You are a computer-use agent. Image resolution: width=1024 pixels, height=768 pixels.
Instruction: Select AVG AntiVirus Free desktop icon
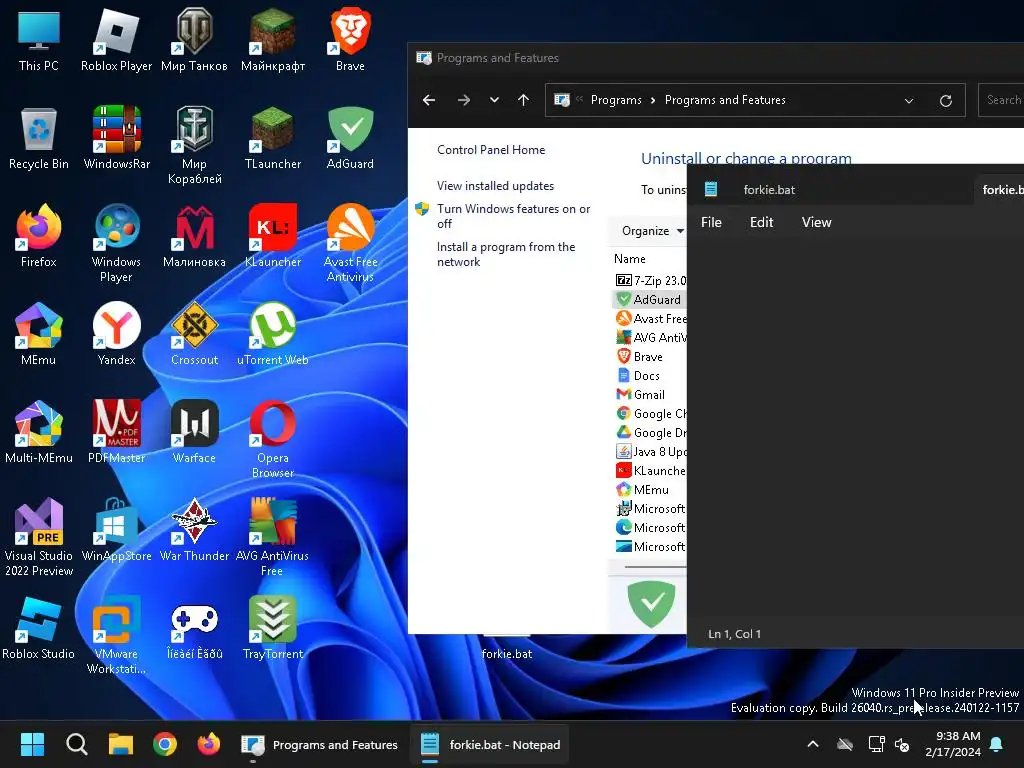(x=272, y=537)
